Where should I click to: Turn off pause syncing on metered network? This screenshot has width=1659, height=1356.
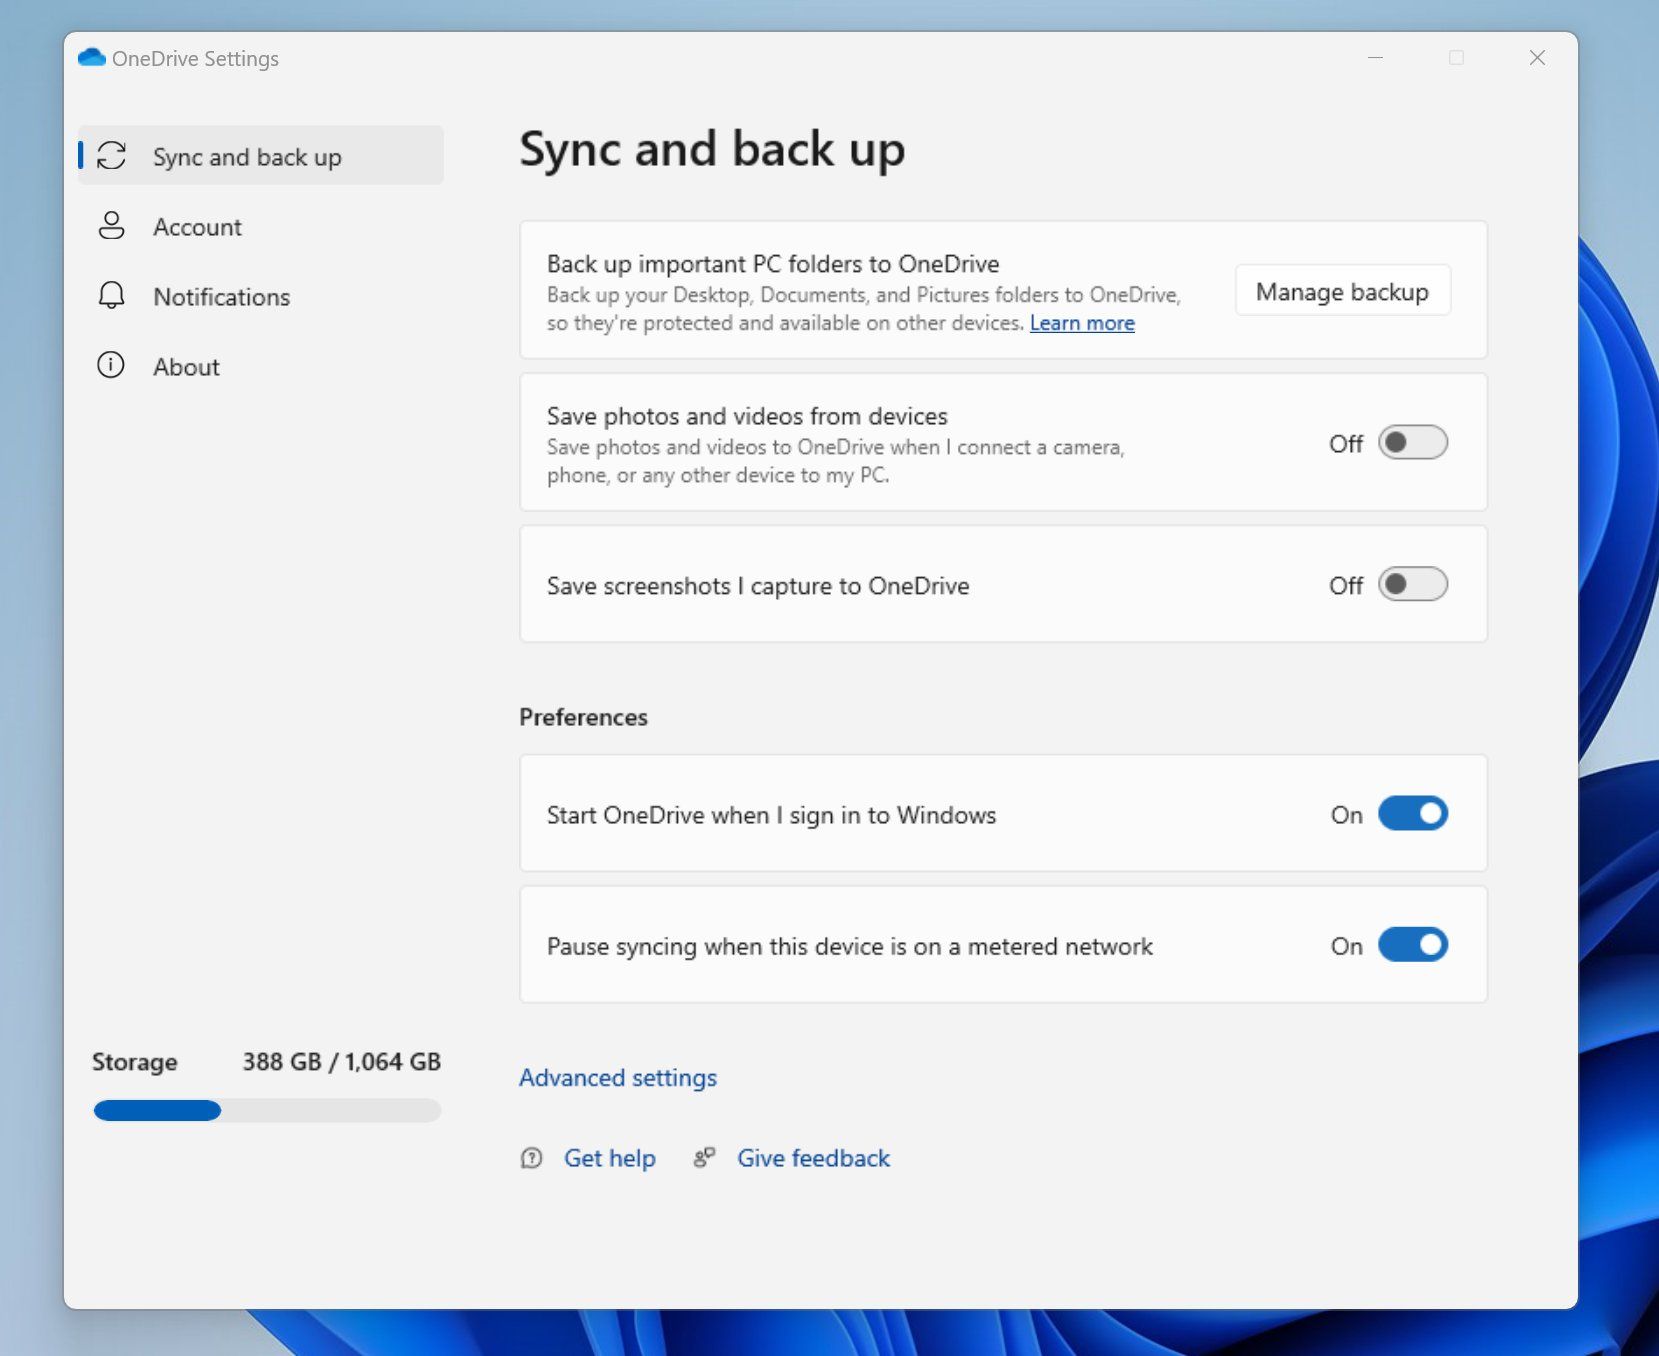click(1413, 944)
